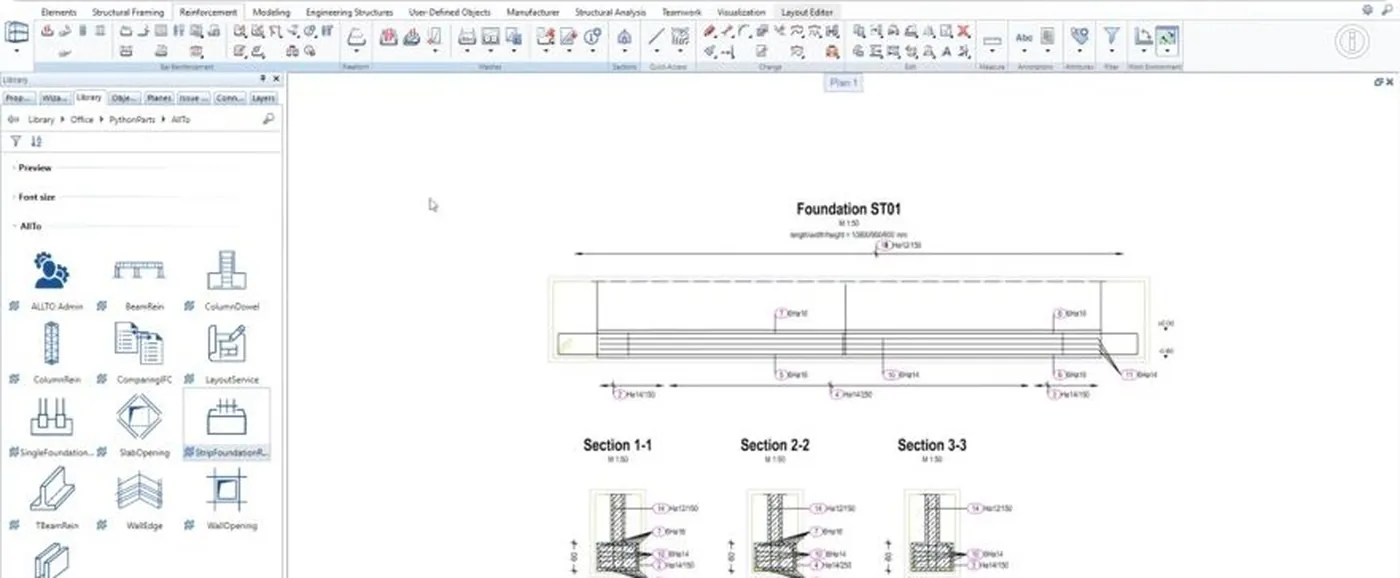Open the Measure tool dropdown

click(x=992, y=50)
